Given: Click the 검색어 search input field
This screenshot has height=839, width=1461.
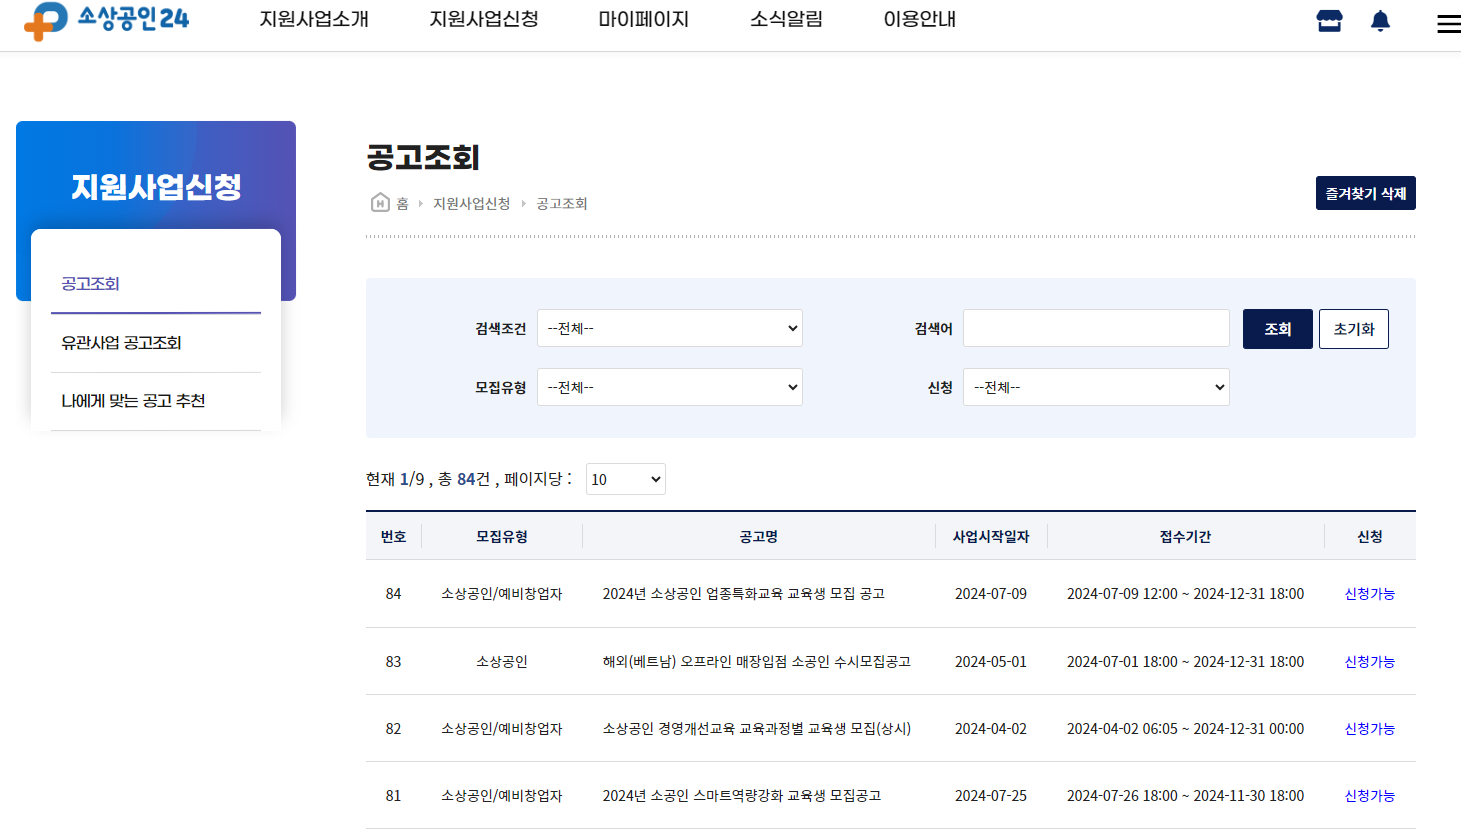Looking at the screenshot, I should tap(1095, 328).
